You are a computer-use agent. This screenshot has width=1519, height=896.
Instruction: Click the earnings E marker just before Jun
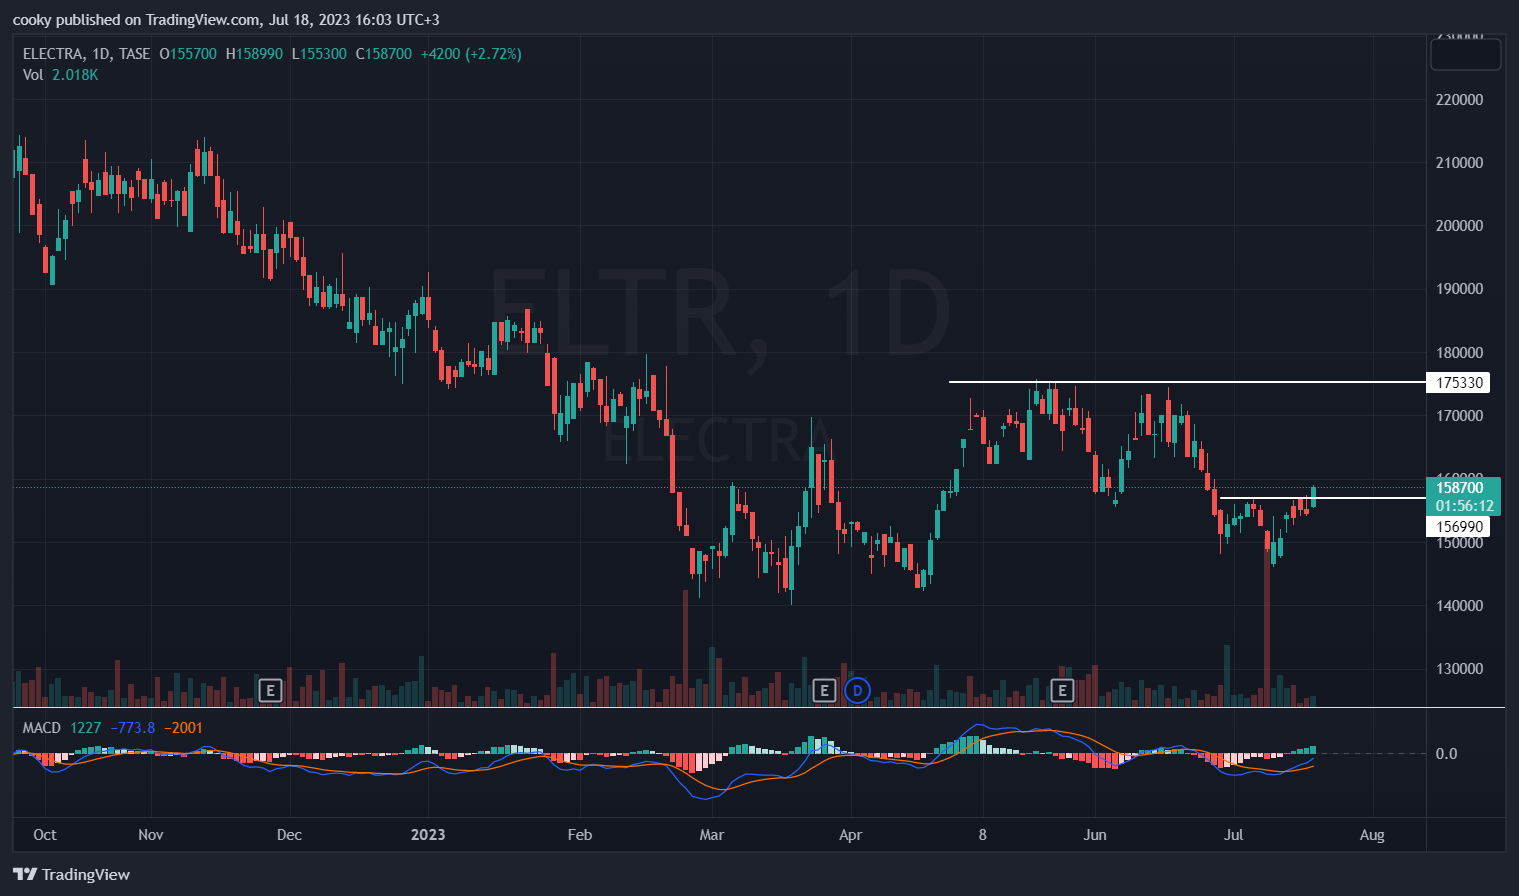(x=1062, y=690)
